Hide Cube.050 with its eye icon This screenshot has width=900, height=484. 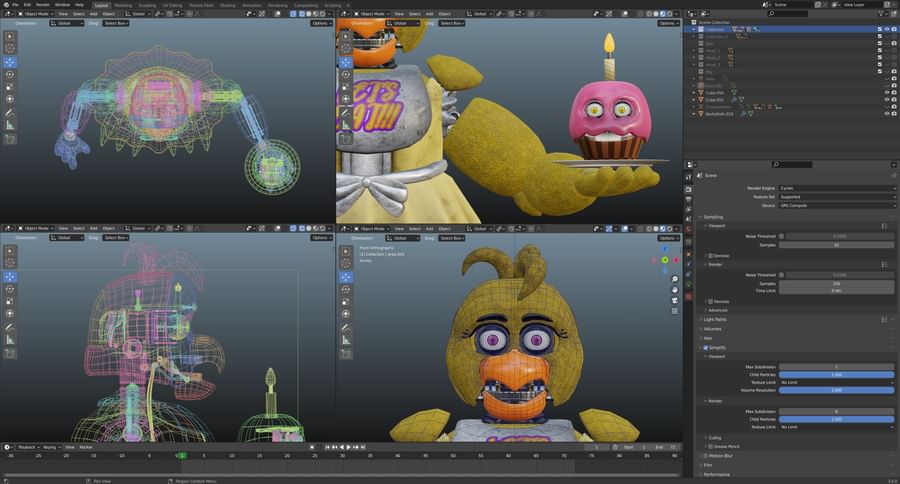887,92
